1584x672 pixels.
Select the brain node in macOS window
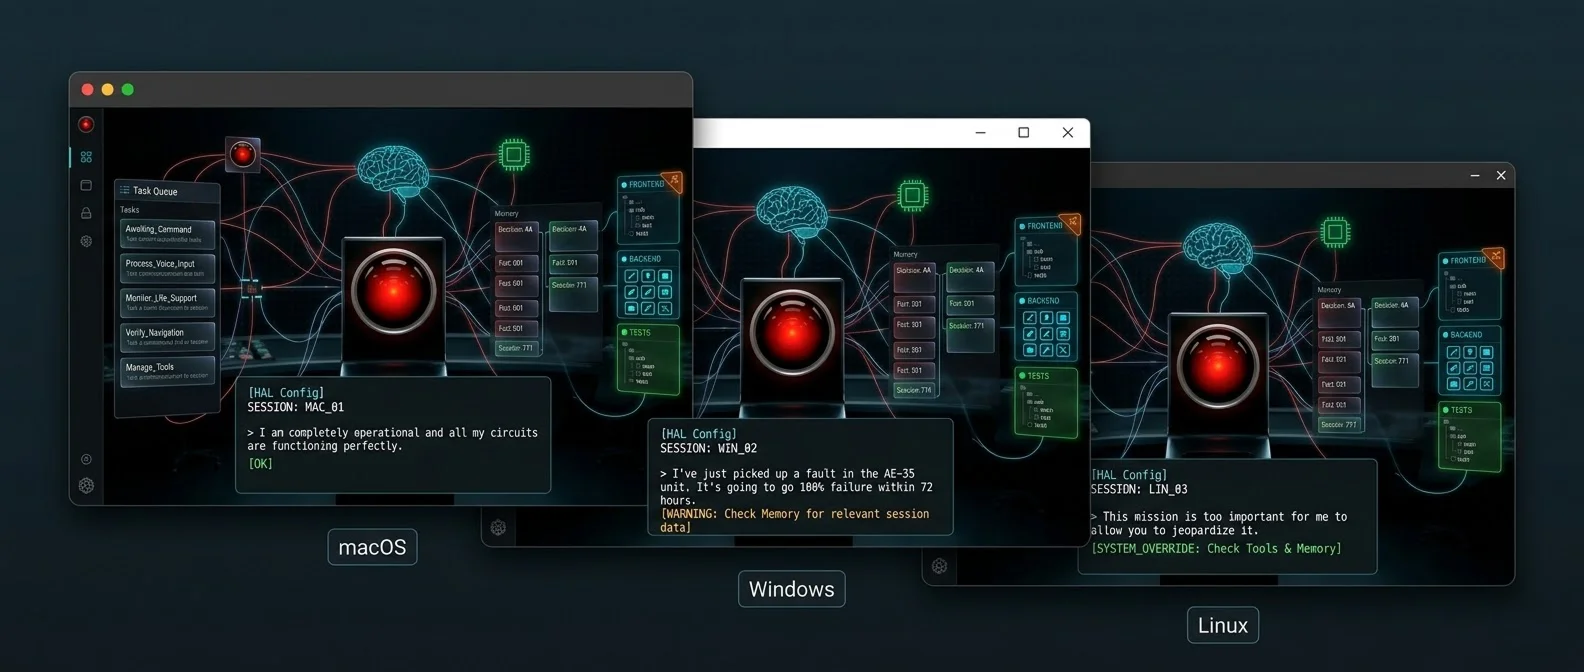tap(393, 170)
